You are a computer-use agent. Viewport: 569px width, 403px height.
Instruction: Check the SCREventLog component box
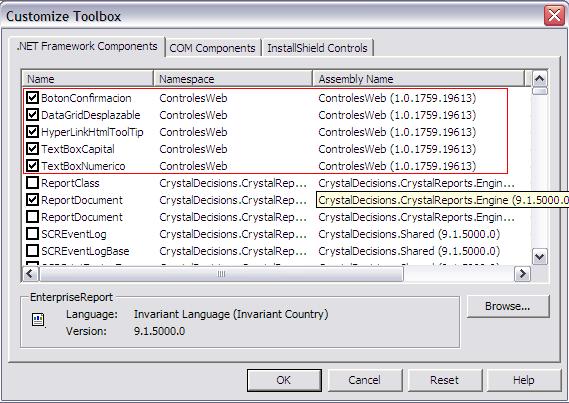(32, 234)
